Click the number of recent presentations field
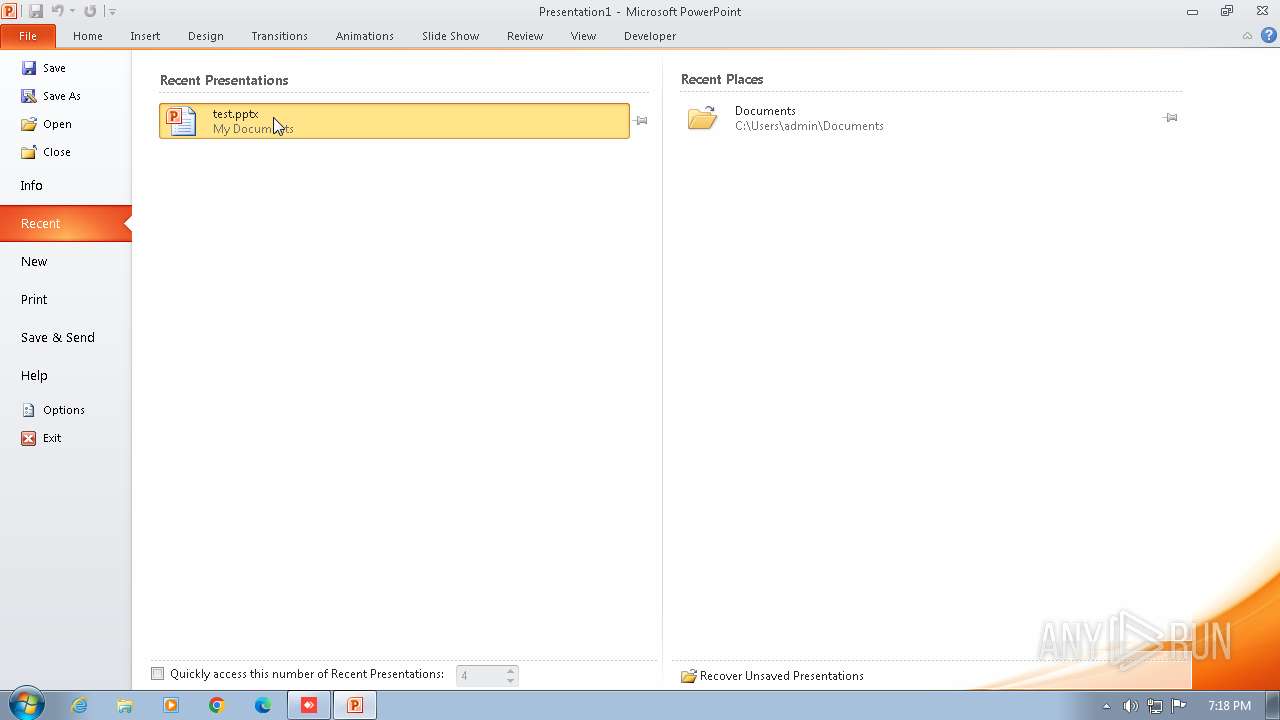The image size is (1280, 720). pos(480,676)
